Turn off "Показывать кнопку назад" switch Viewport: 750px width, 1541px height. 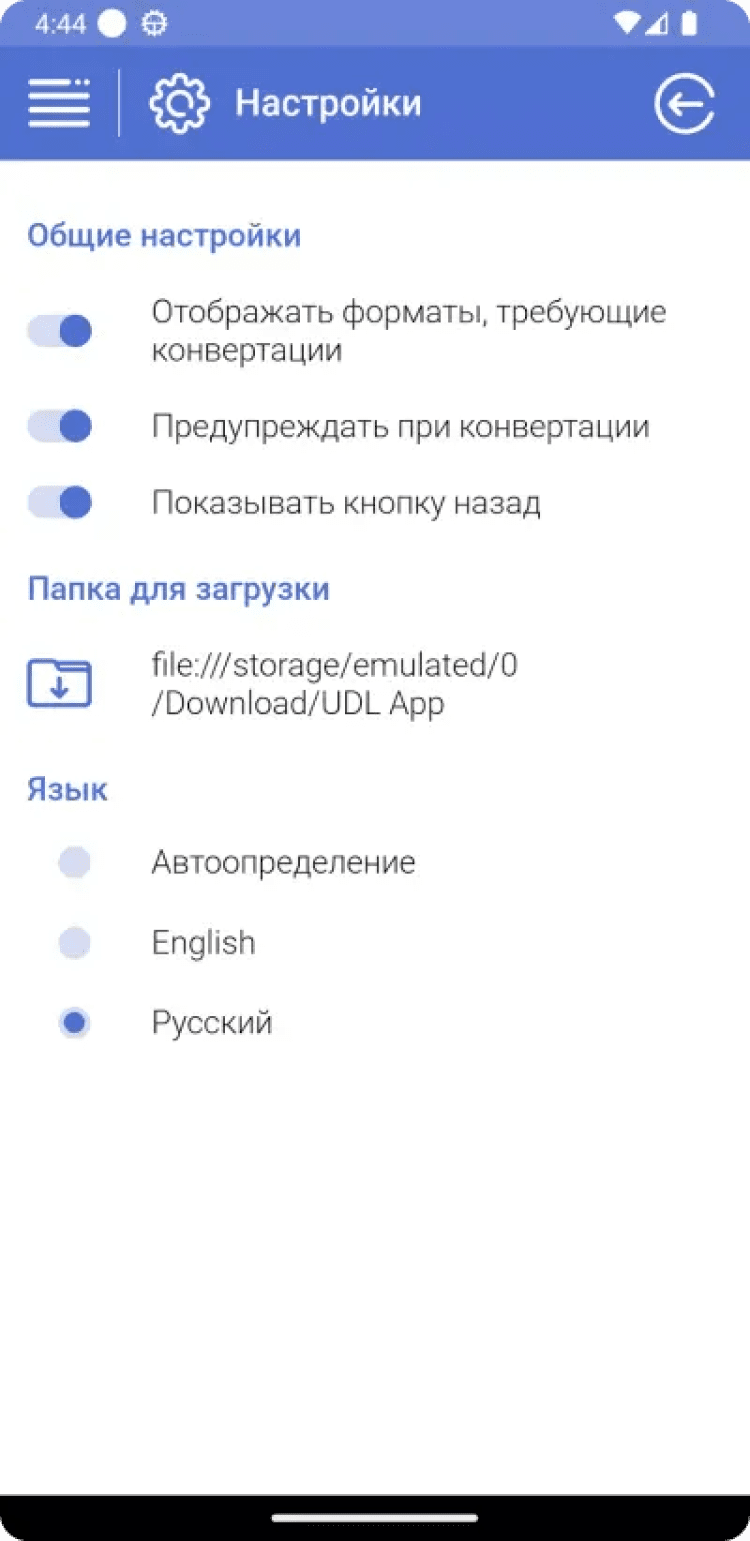pyautogui.click(x=60, y=502)
